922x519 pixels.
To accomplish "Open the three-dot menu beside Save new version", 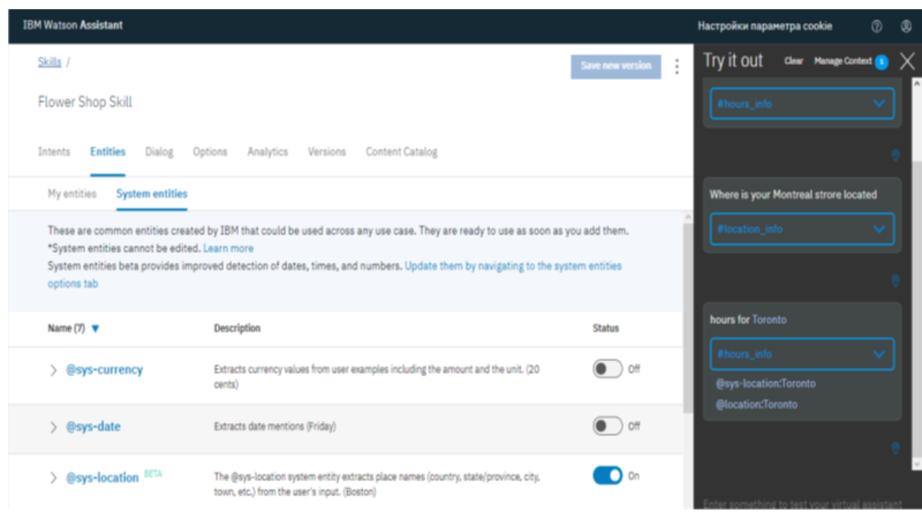I will coord(676,66).
